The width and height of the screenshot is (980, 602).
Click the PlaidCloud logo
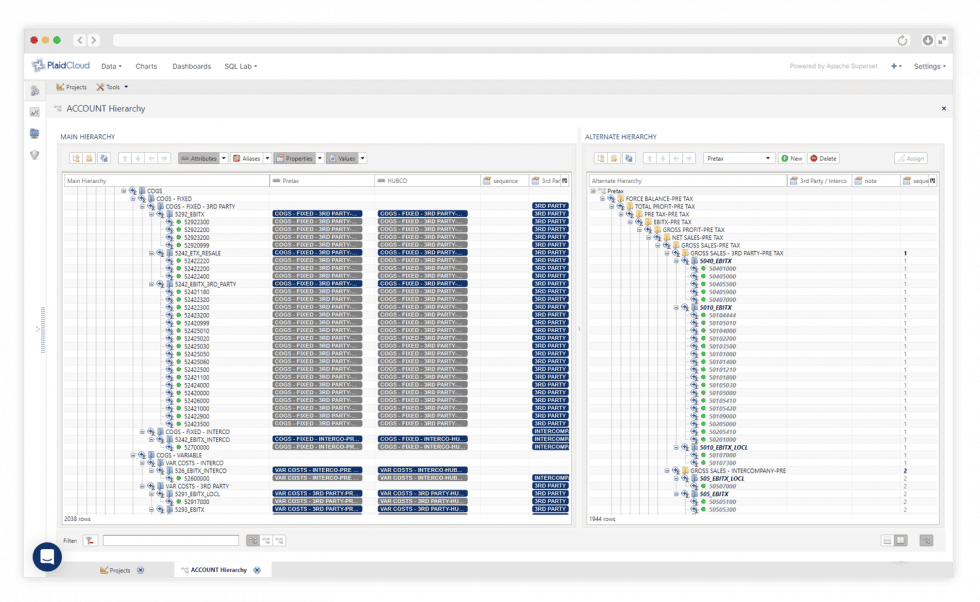coord(61,66)
